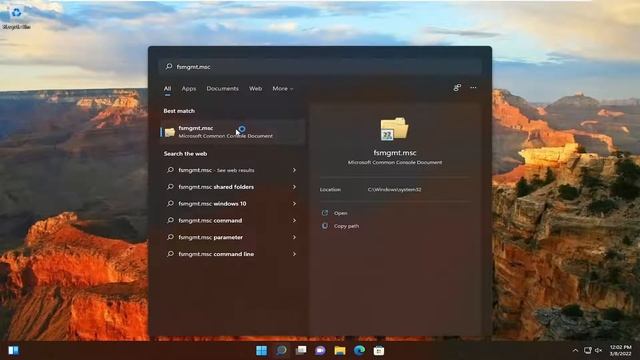
Task: Open Microsoft Store from the taskbar
Action: tap(379, 350)
